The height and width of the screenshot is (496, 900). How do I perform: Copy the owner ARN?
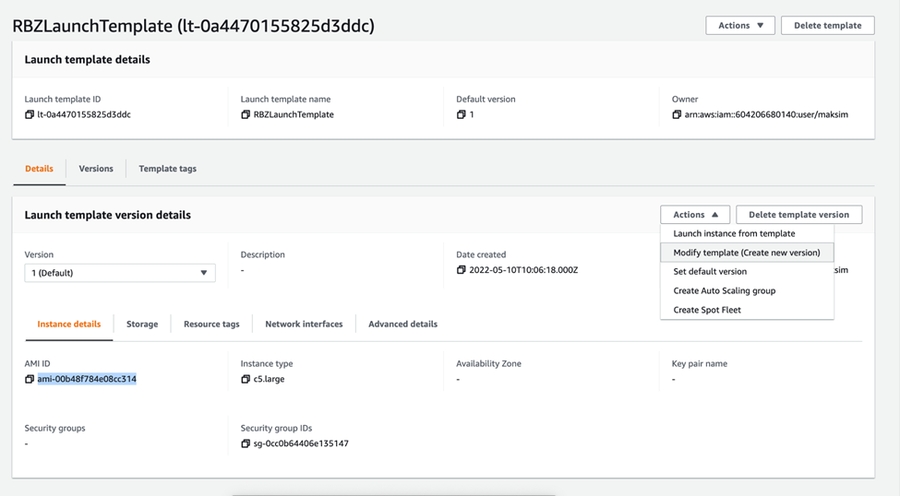pyautogui.click(x=677, y=115)
